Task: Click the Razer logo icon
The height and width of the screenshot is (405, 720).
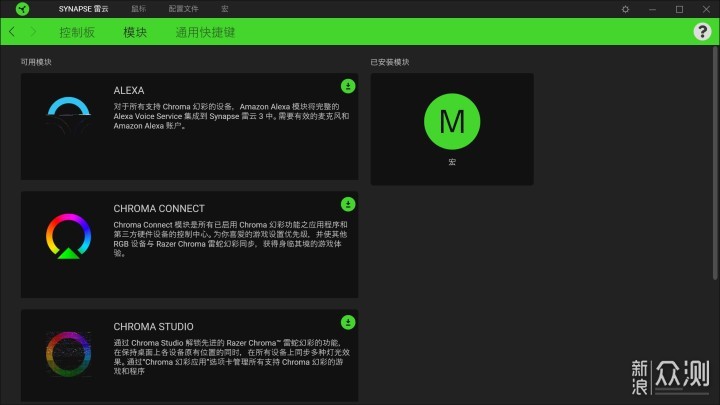Action: [22, 9]
